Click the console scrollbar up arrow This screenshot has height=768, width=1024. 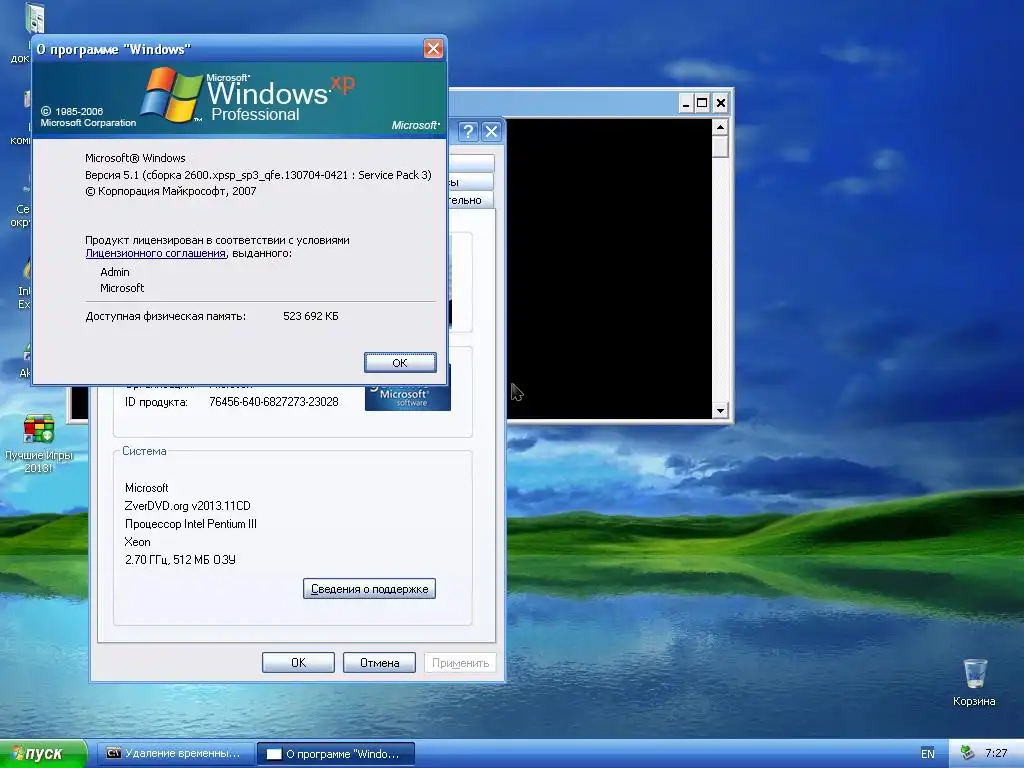(720, 127)
